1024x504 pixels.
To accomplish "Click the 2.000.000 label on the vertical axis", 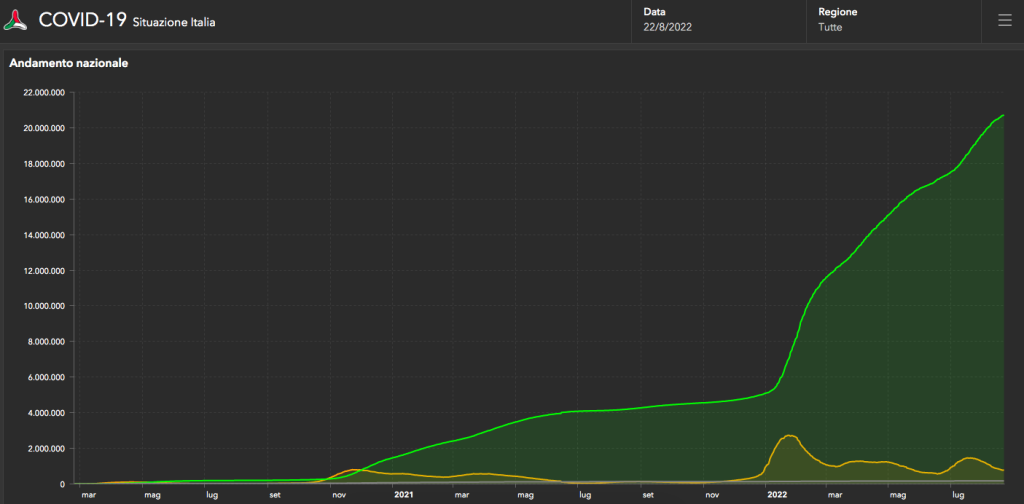I will coord(45,448).
